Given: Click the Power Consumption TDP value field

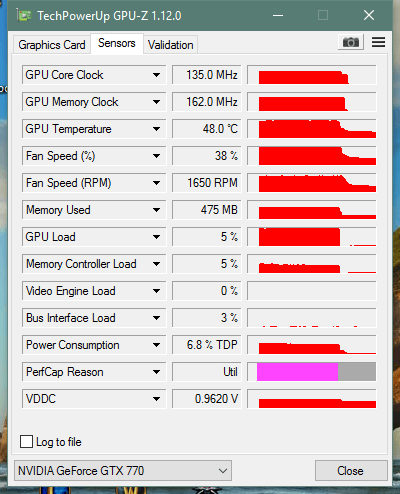Looking at the screenshot, I should [x=206, y=345].
